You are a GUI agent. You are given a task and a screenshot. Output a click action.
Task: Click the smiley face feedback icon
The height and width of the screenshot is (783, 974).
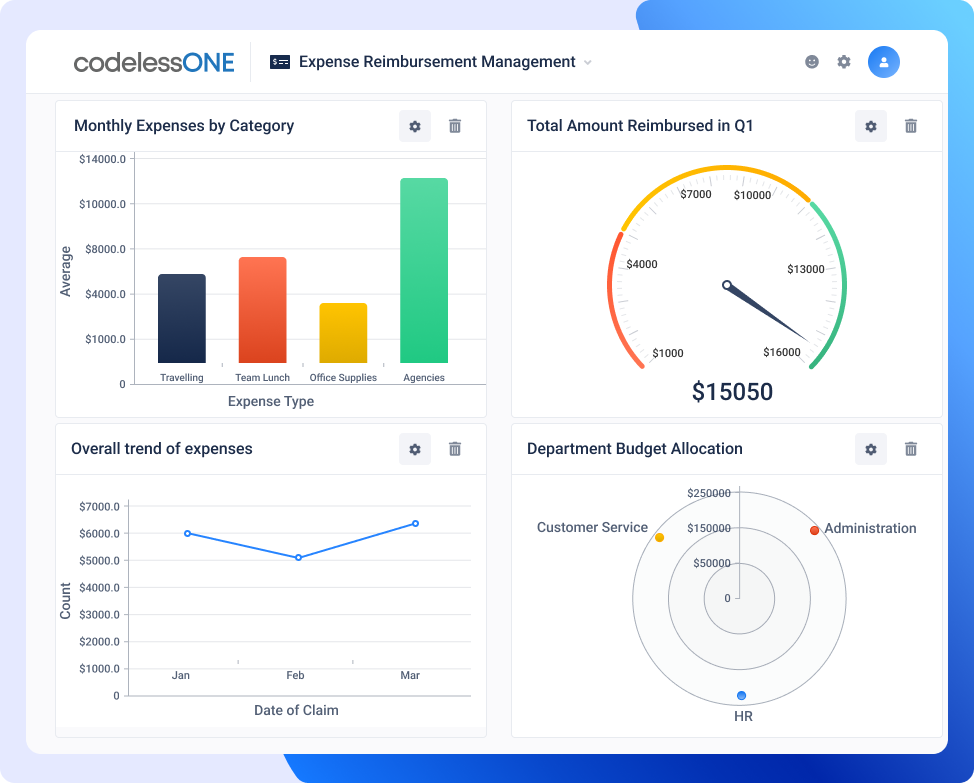pyautogui.click(x=812, y=61)
